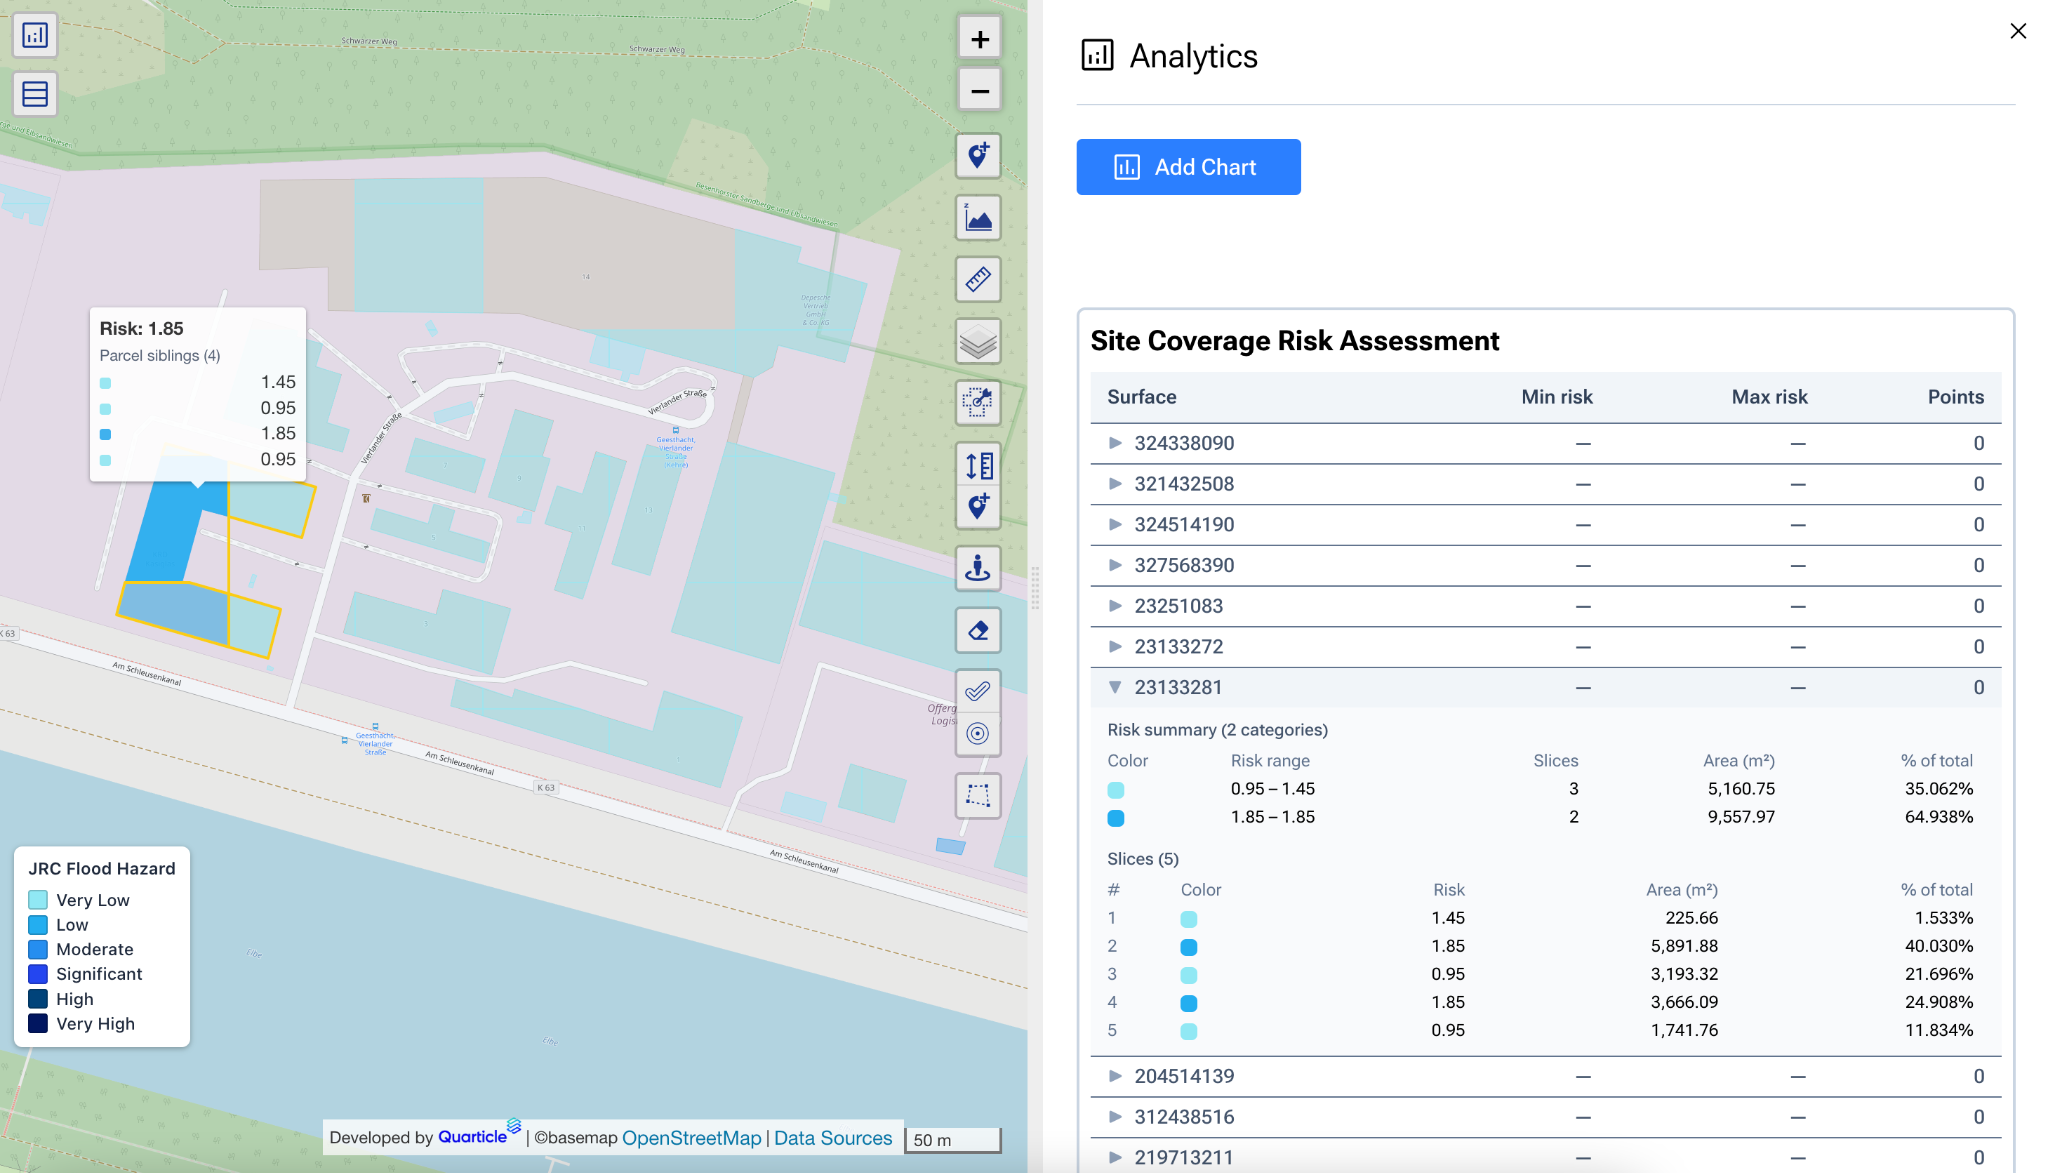This screenshot has height=1173, width=2048.
Task: Select the ruler measure tool
Action: coord(978,279)
